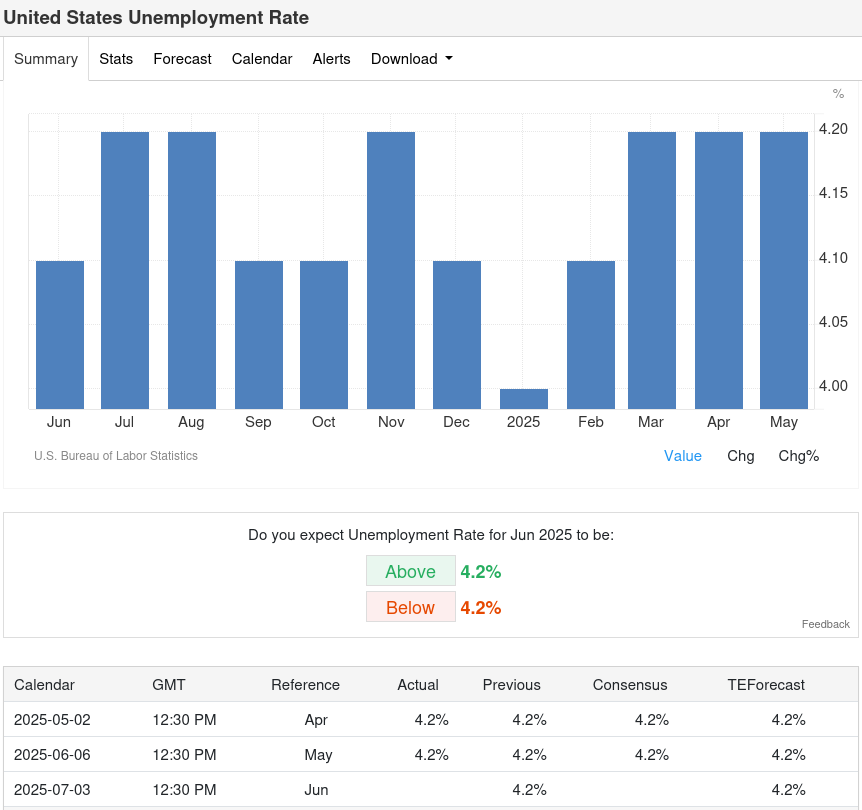Click the TEForecast column header
Screen dimensions: 862x810
pos(766,685)
